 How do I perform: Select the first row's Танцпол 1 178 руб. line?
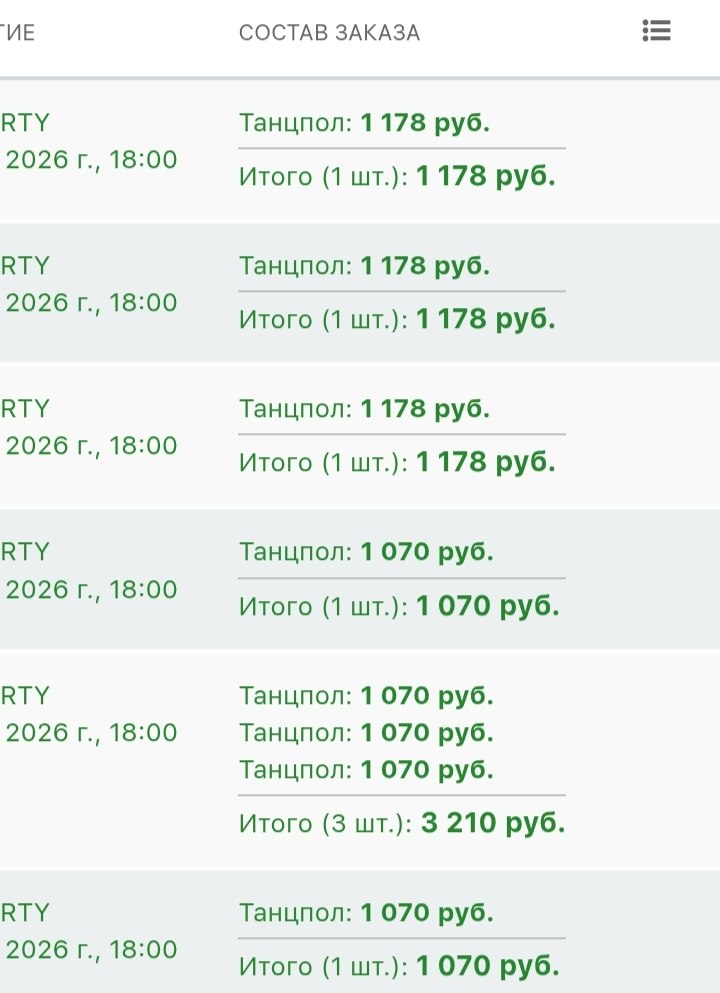click(364, 122)
